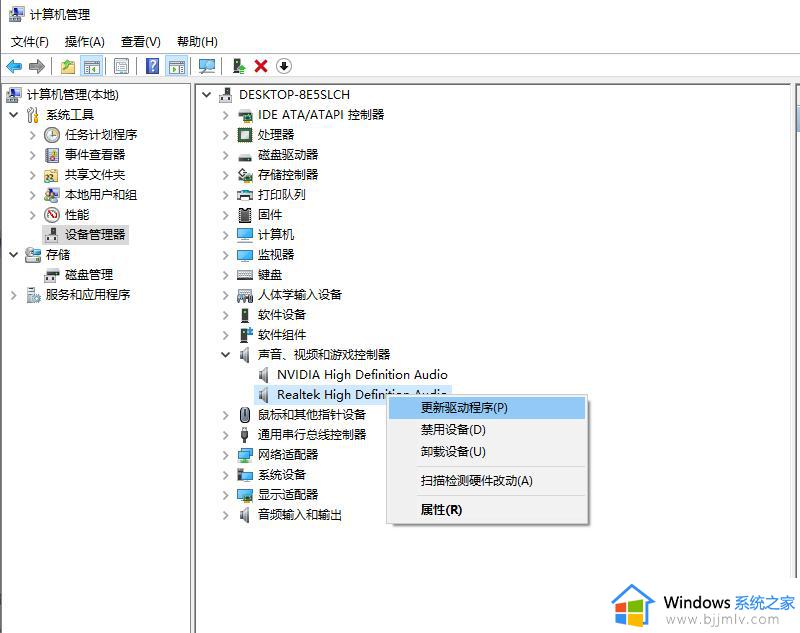
Task: Choose 扫描检测硬件改动(A) from context menu
Action: [487, 481]
